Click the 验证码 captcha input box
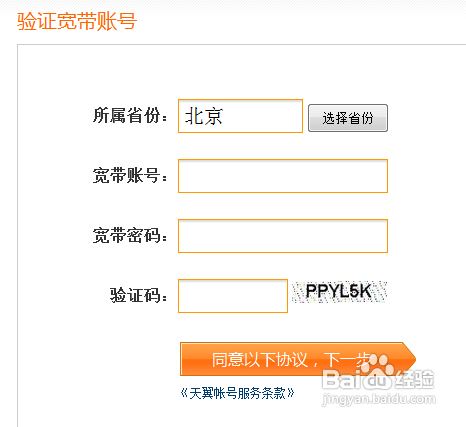This screenshot has width=466, height=427. [233, 296]
